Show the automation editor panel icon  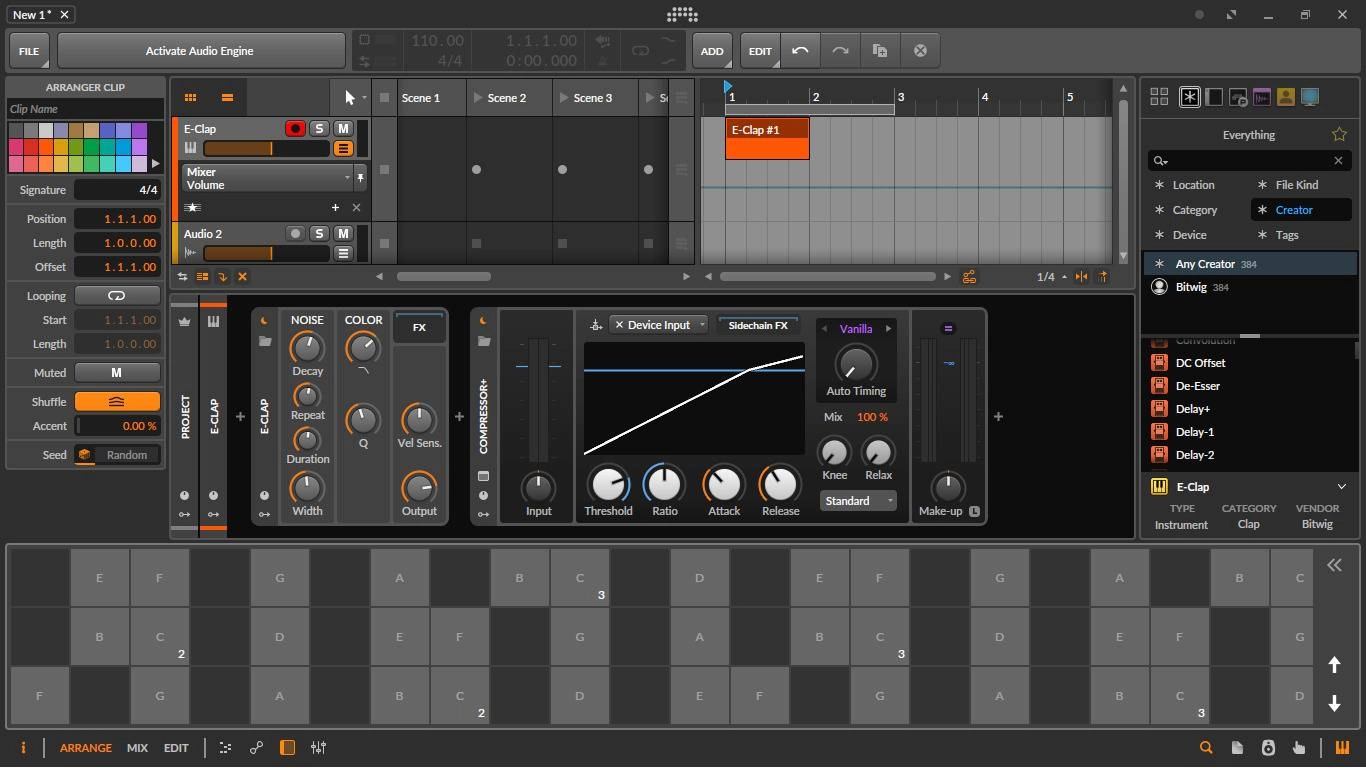(256, 748)
